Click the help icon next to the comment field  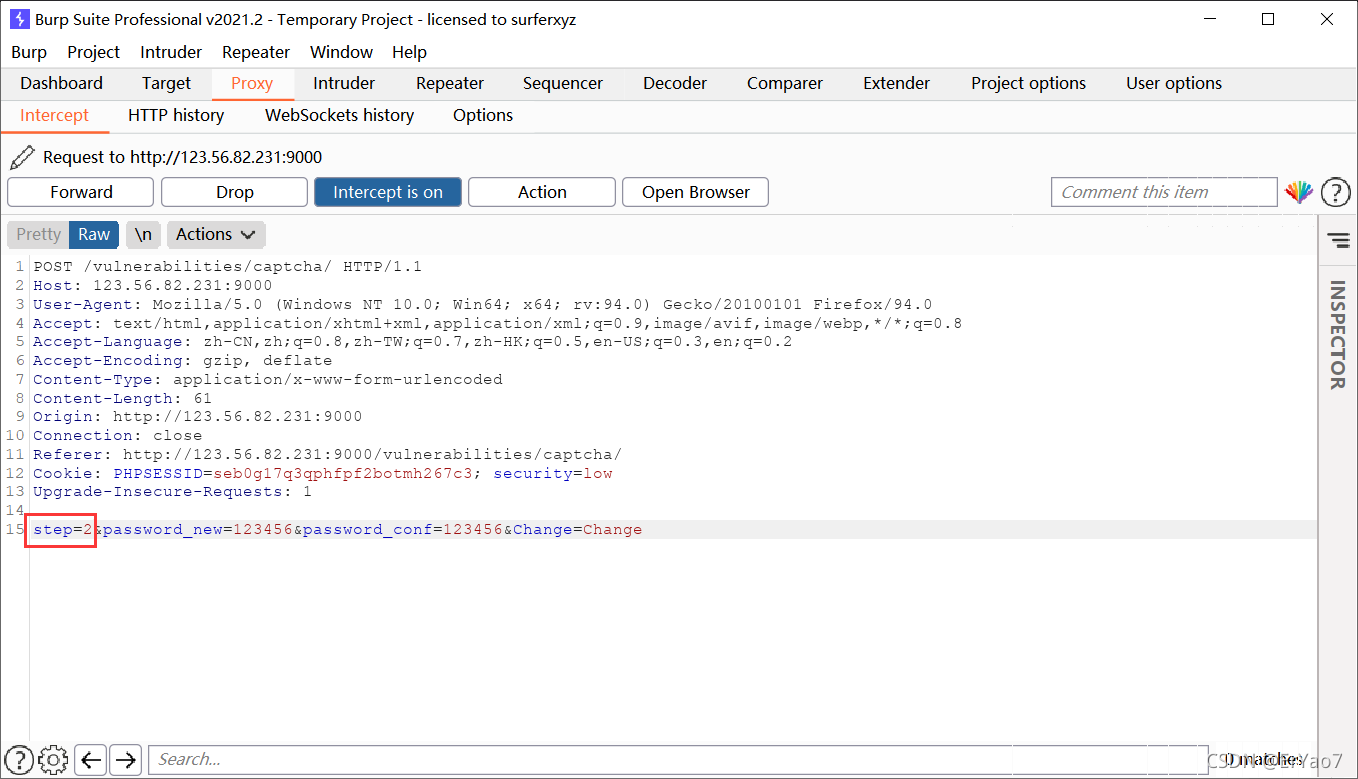pos(1336,192)
